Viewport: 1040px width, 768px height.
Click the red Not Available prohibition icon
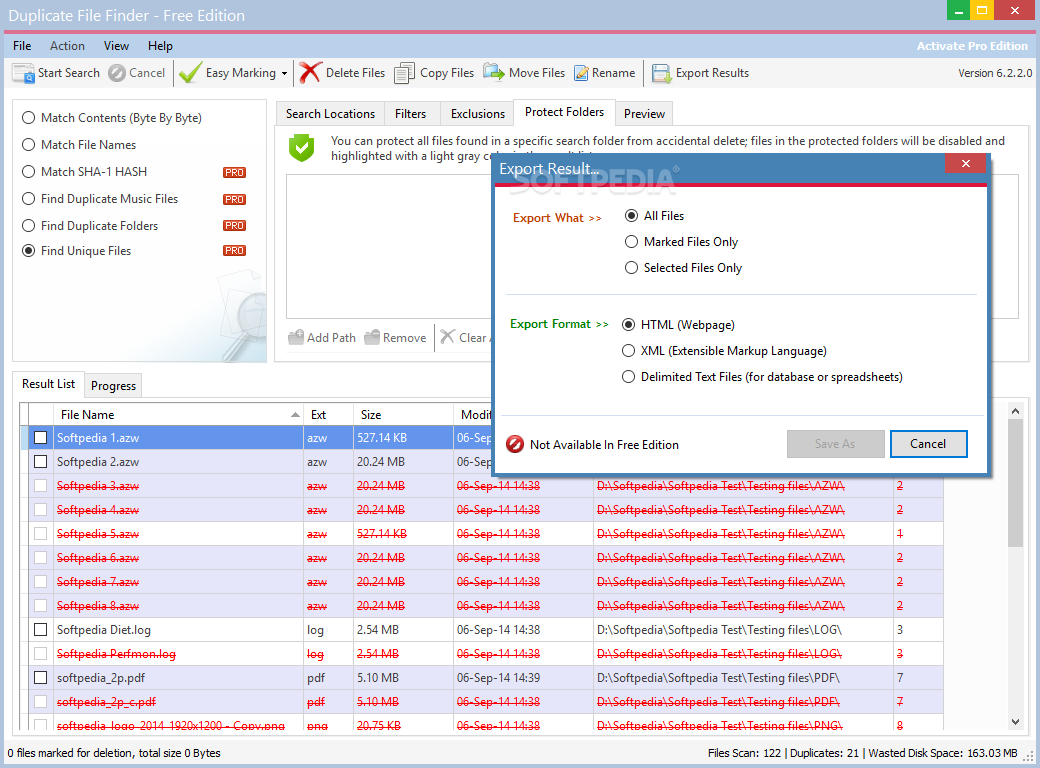click(x=515, y=444)
